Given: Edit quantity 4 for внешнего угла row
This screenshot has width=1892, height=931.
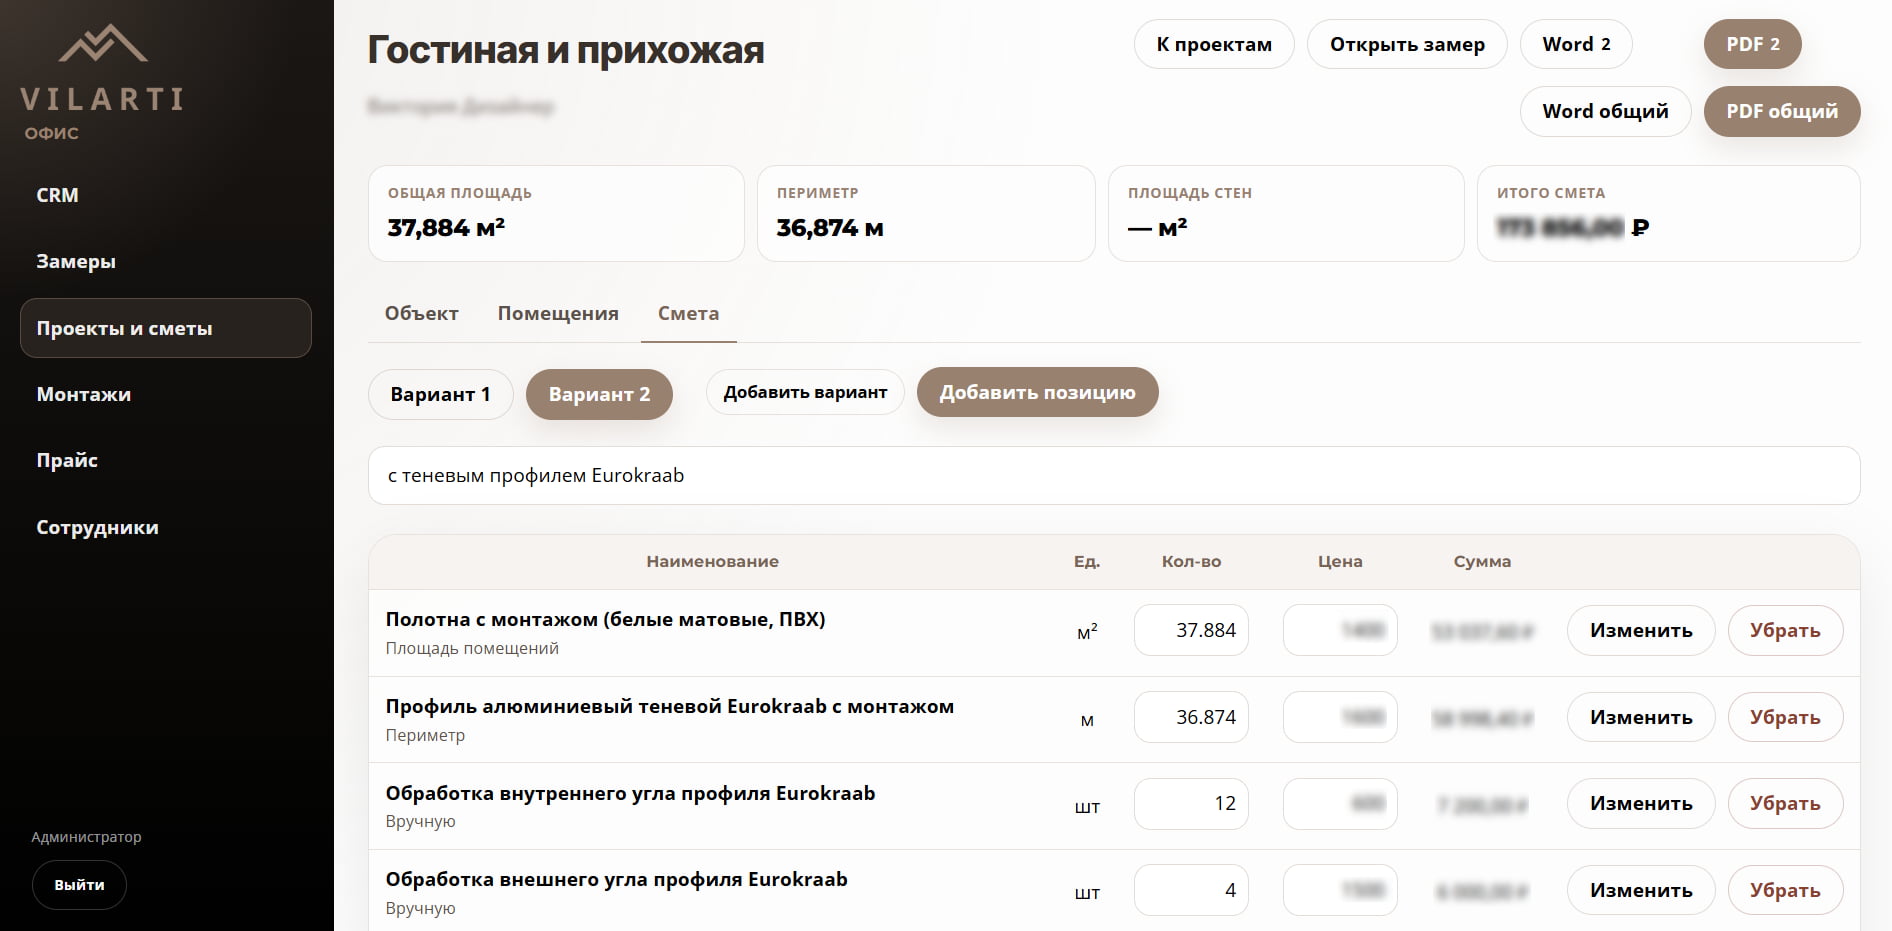Looking at the screenshot, I should [1191, 890].
